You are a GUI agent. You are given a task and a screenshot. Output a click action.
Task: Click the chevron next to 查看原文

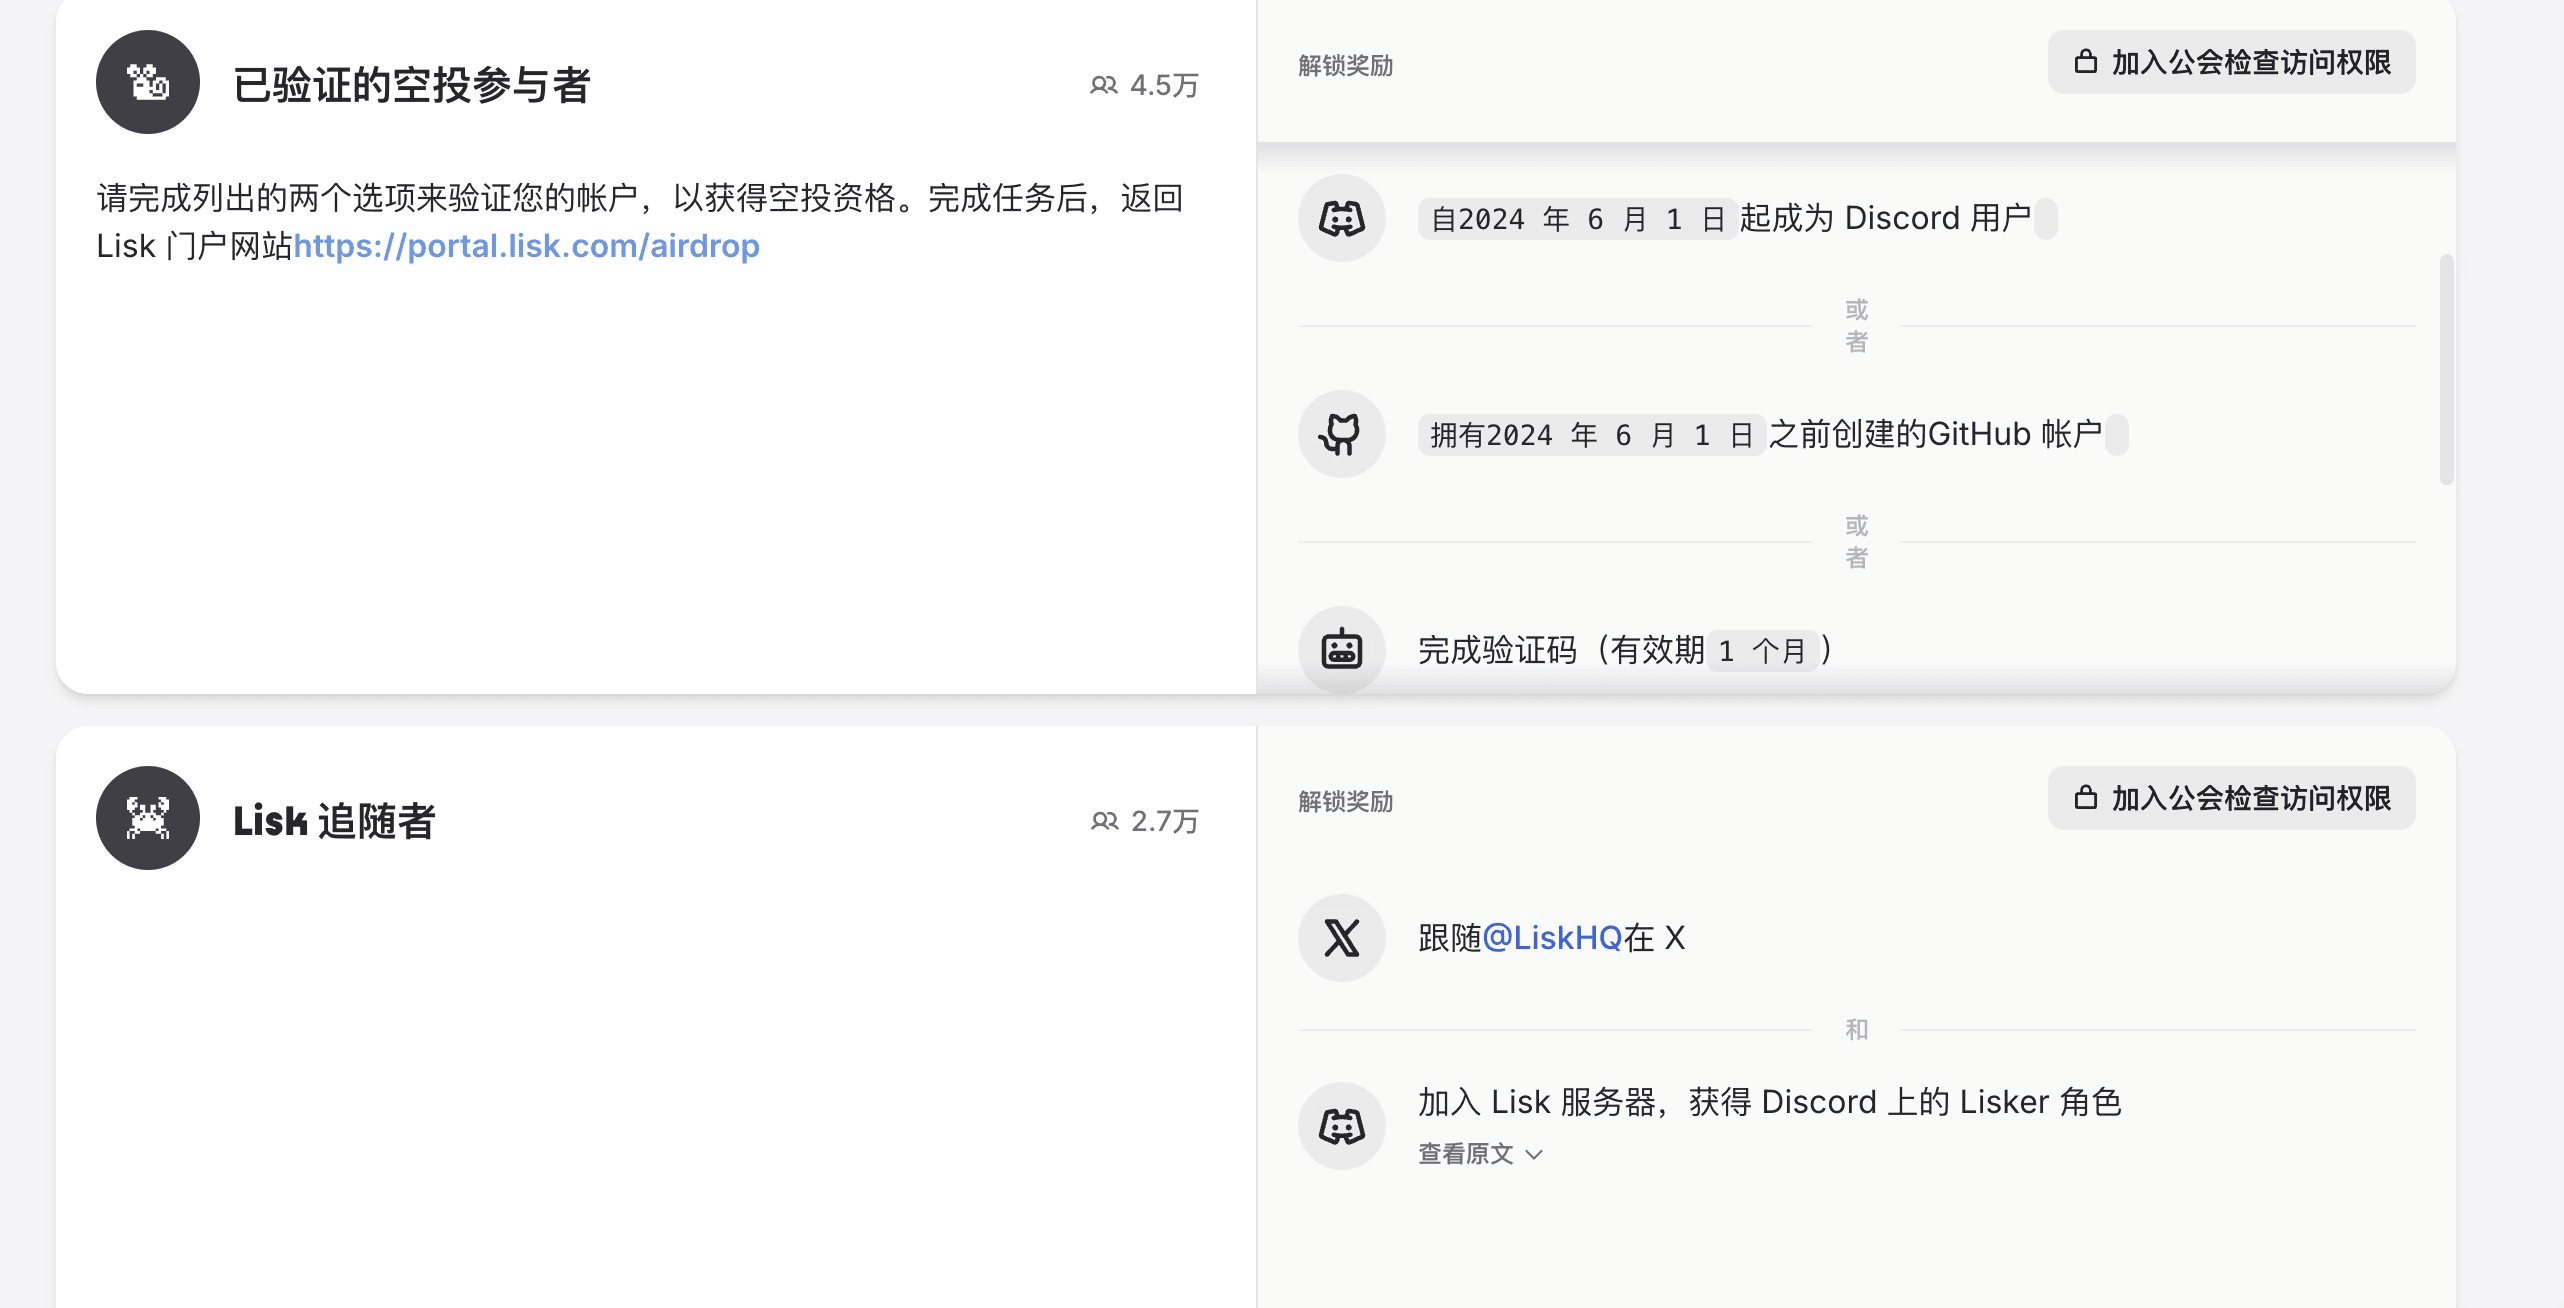[1534, 1155]
